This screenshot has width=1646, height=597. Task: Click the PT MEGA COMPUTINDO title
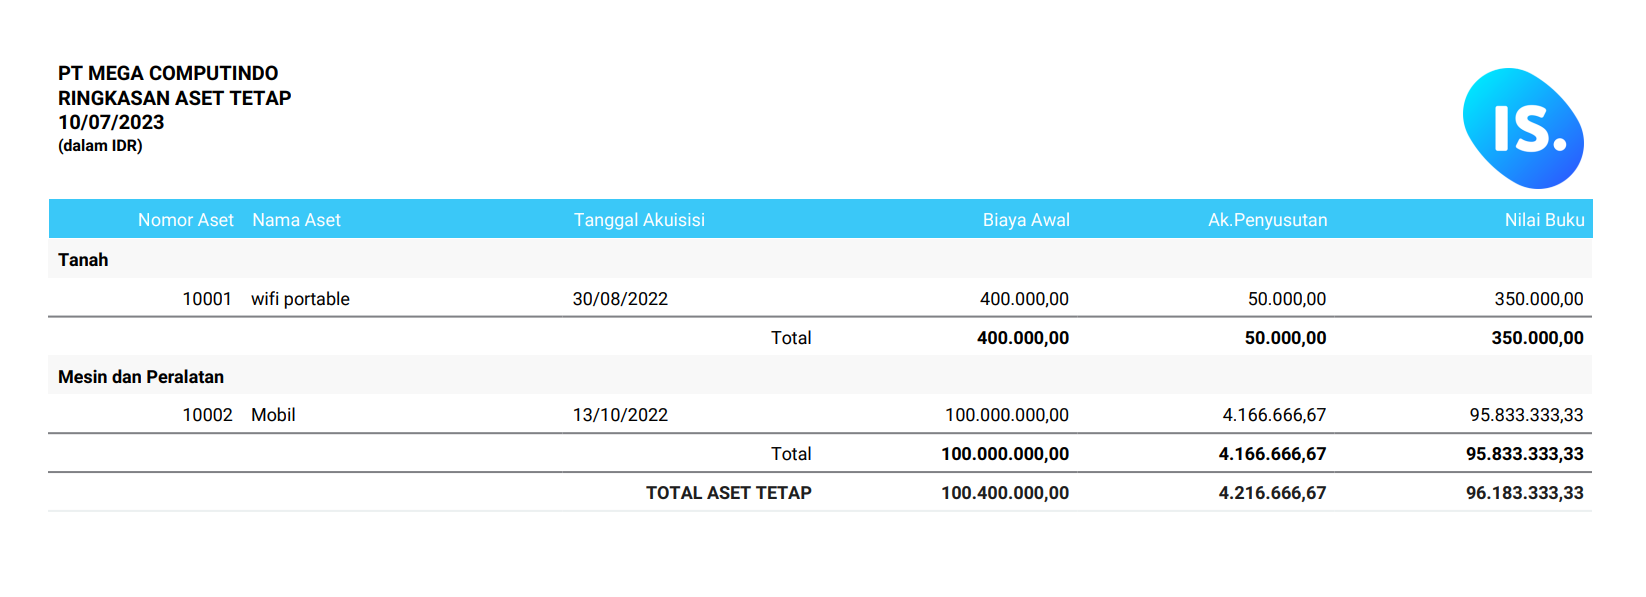(x=168, y=73)
